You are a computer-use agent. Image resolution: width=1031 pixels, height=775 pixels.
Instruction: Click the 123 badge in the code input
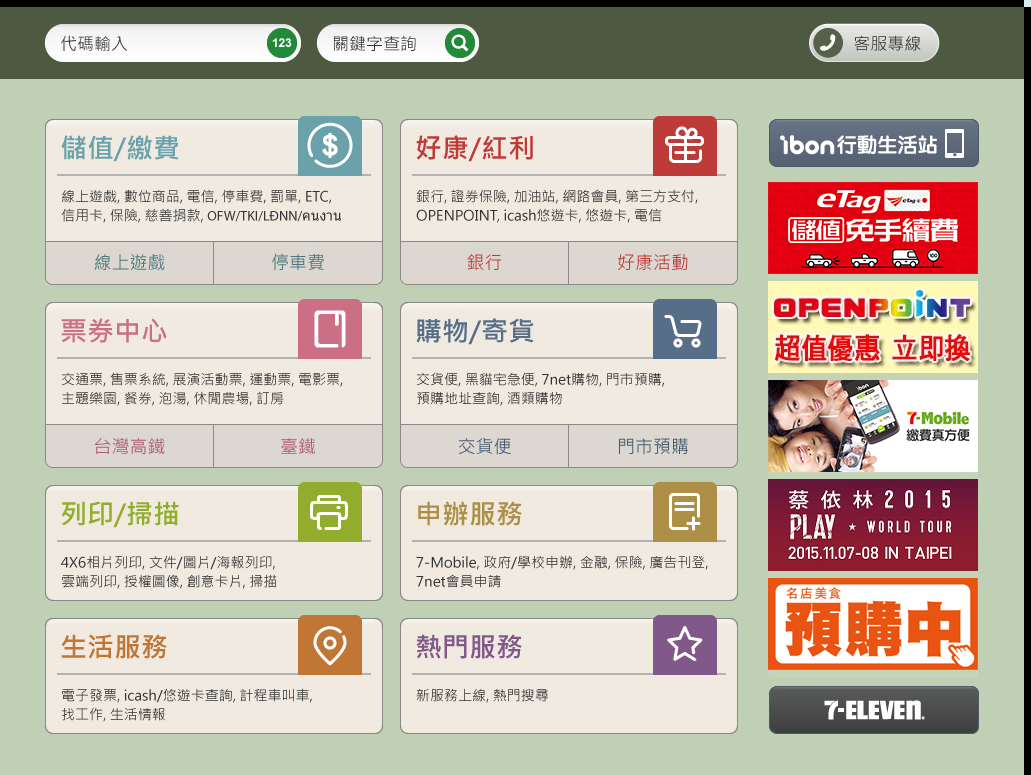pyautogui.click(x=280, y=43)
